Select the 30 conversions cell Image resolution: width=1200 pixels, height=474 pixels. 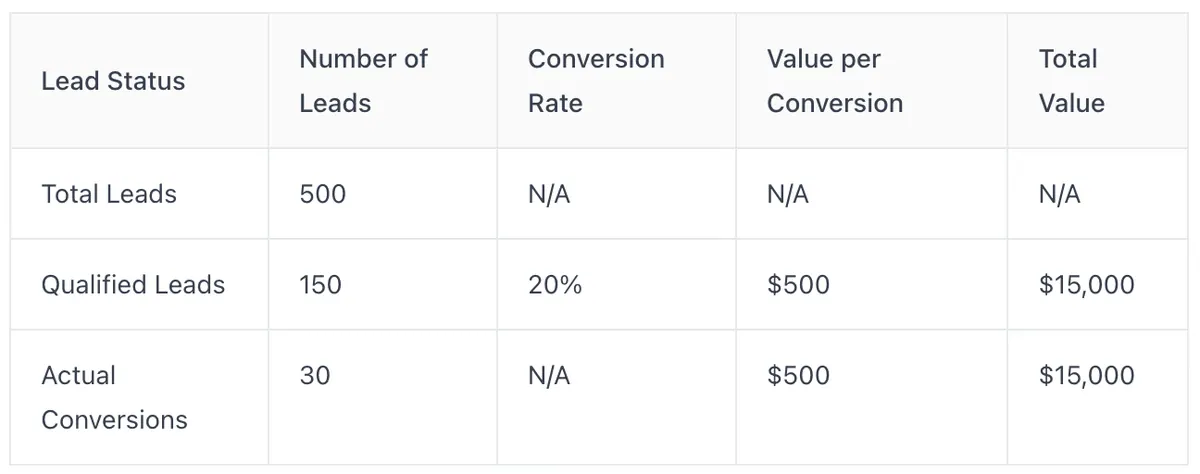pos(314,376)
